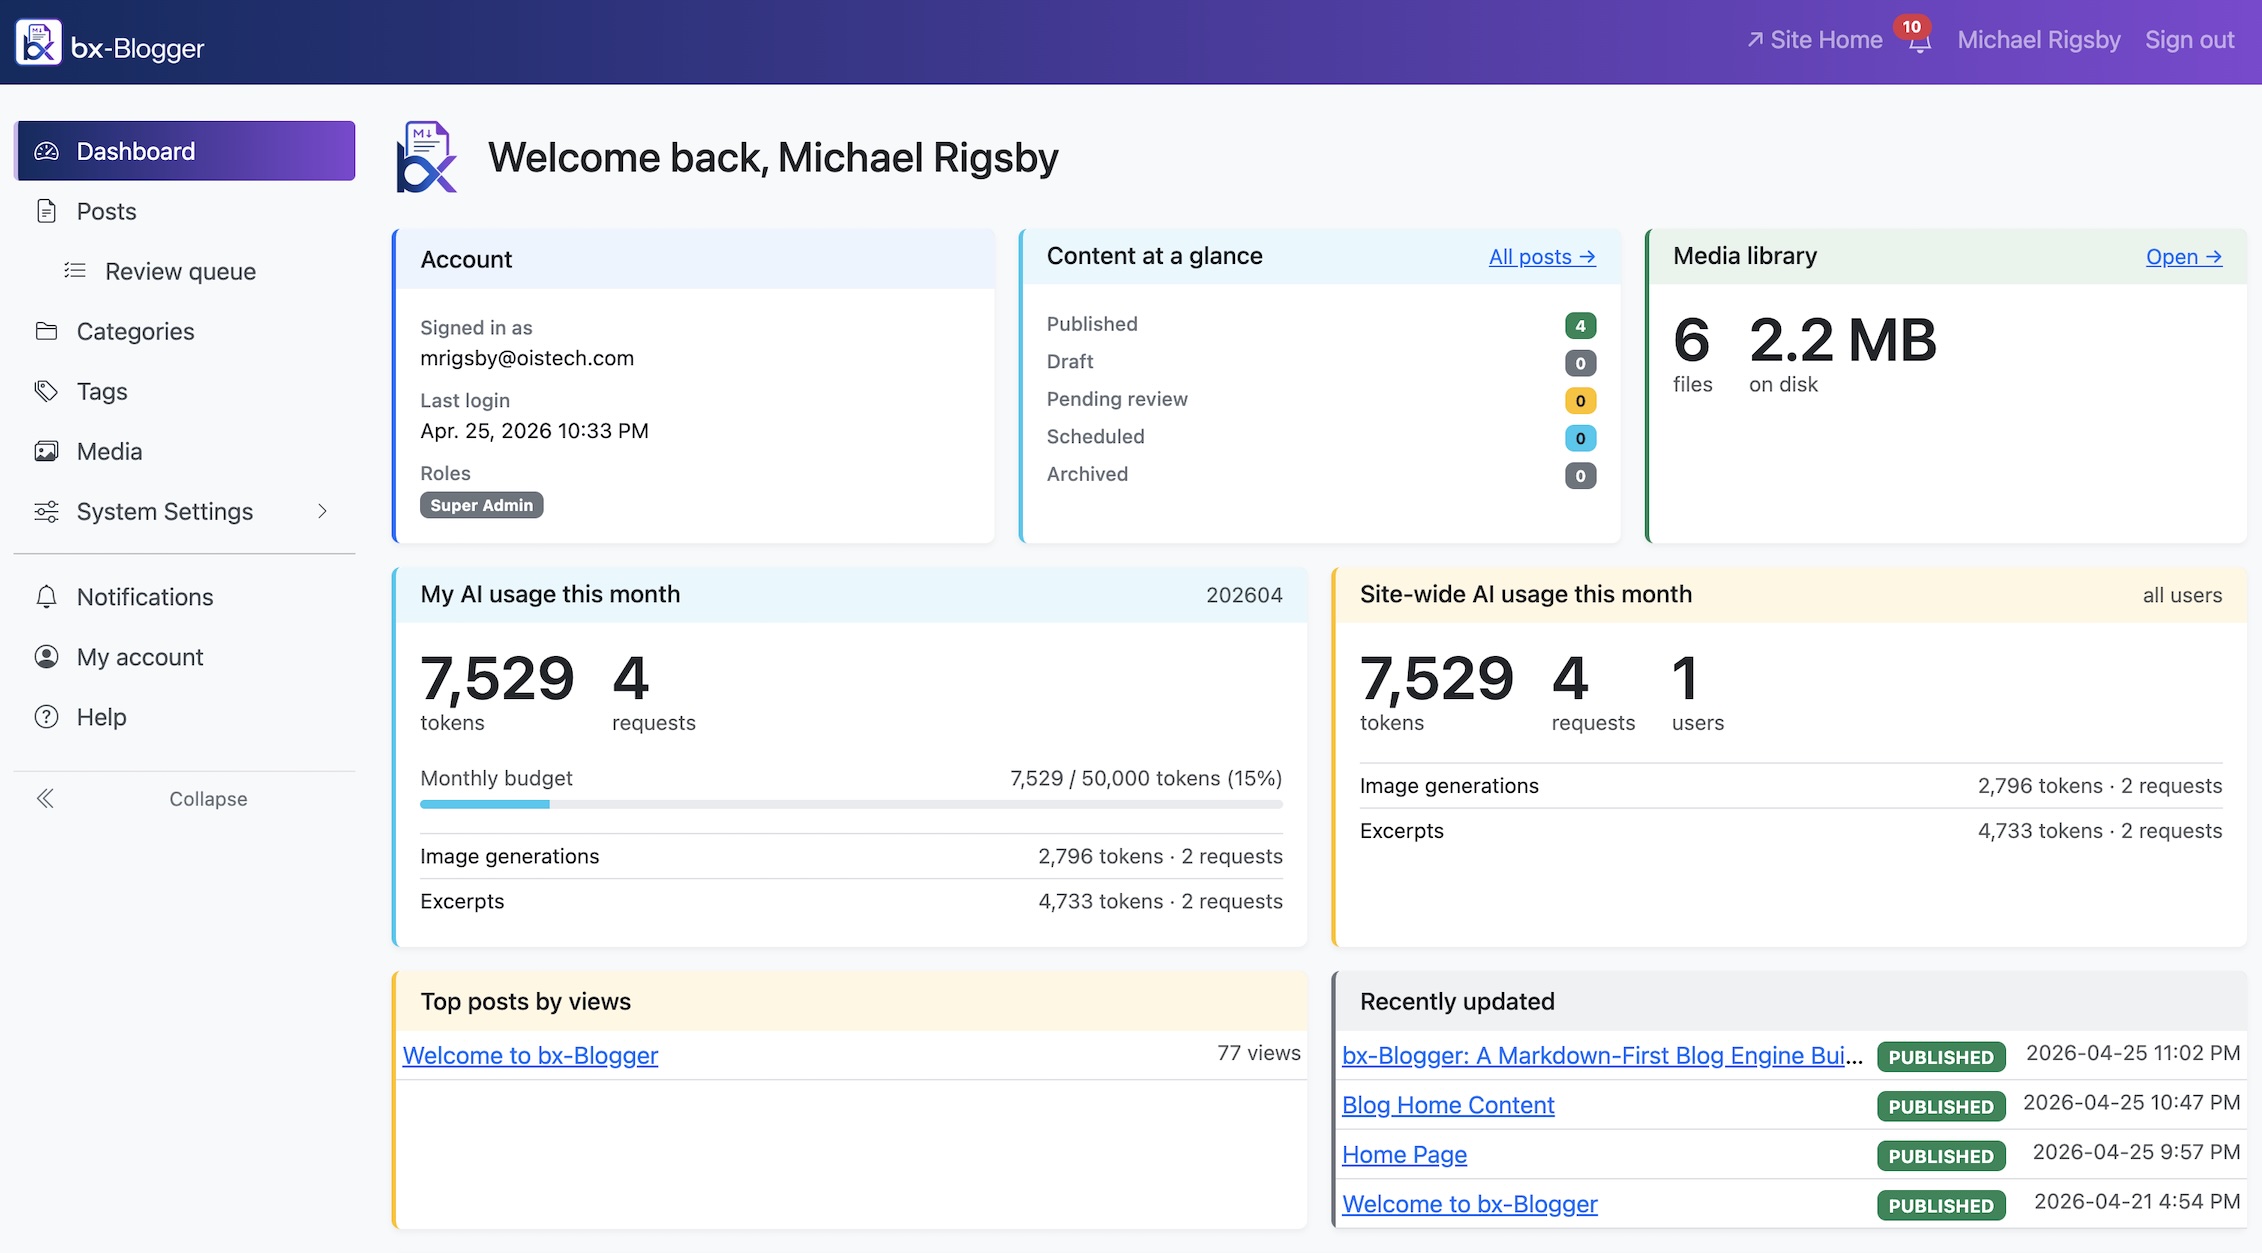The width and height of the screenshot is (2262, 1253).
Task: Open the Media image icon
Action: [x=46, y=451]
